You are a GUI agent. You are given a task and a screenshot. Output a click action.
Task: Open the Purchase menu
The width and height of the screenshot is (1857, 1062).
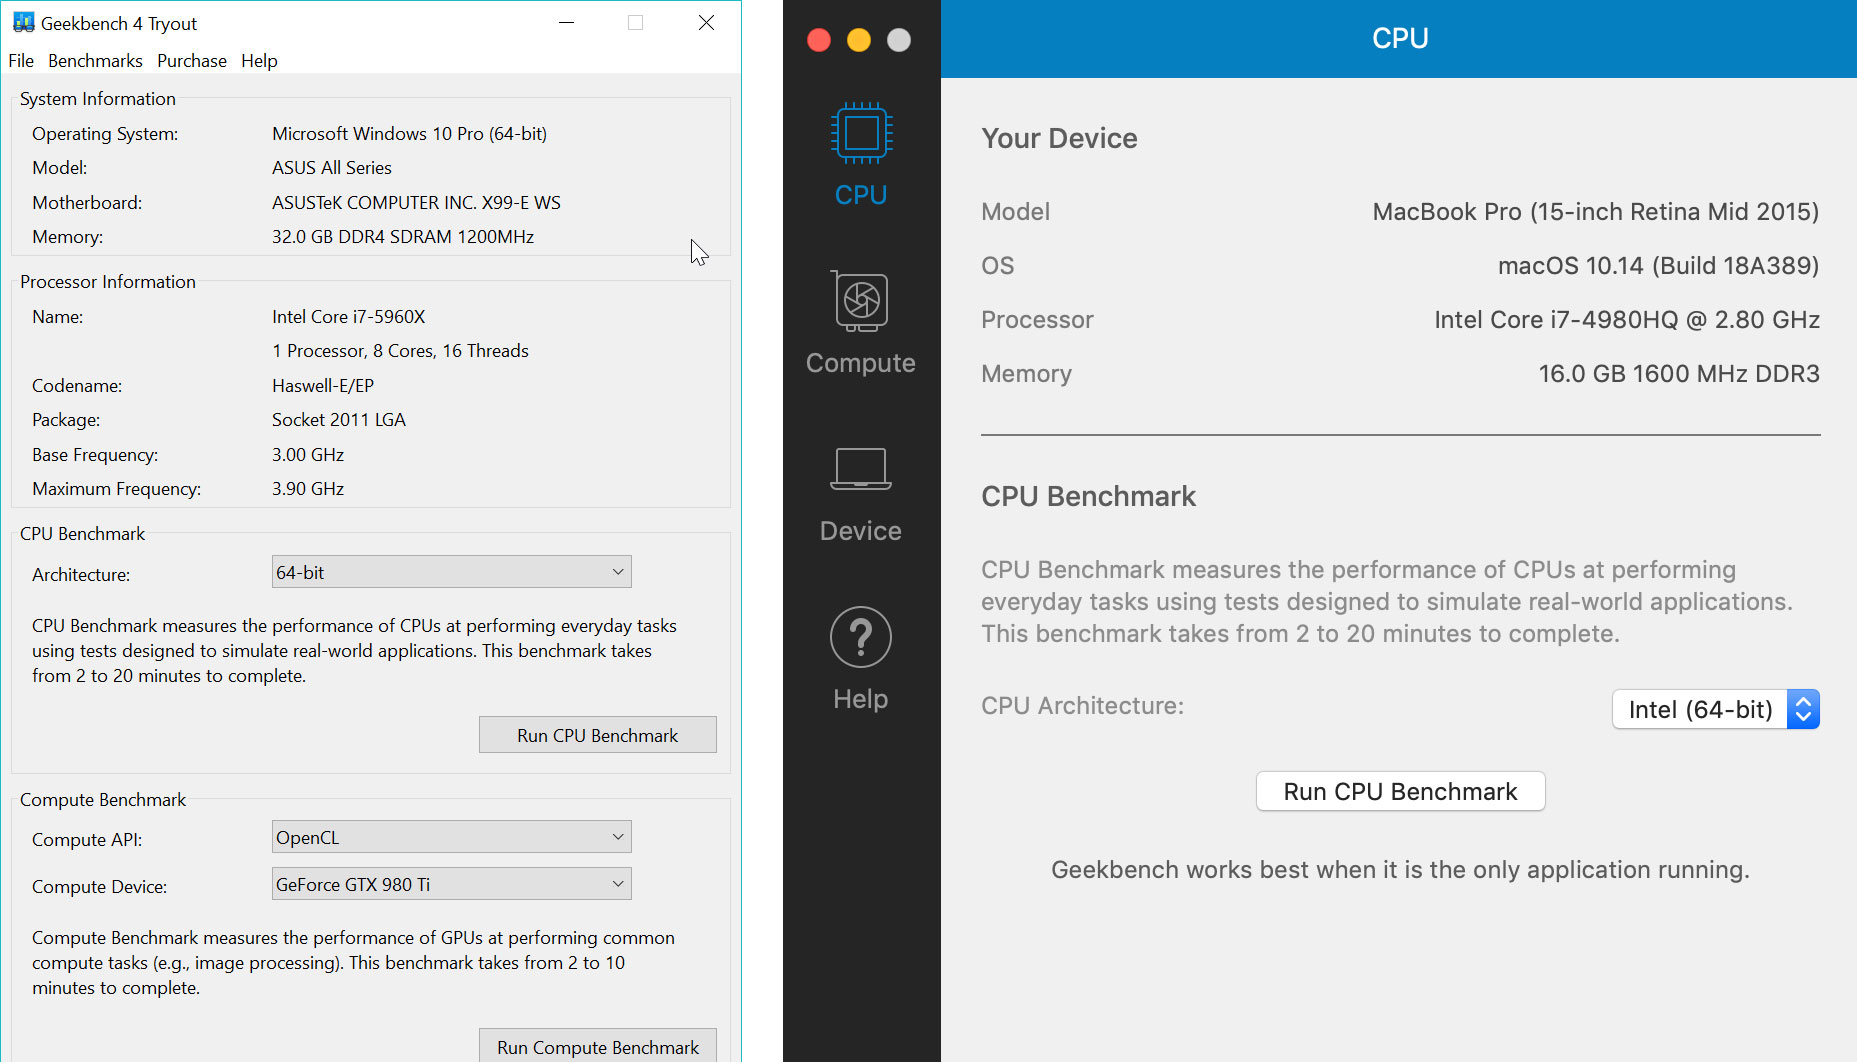click(192, 61)
